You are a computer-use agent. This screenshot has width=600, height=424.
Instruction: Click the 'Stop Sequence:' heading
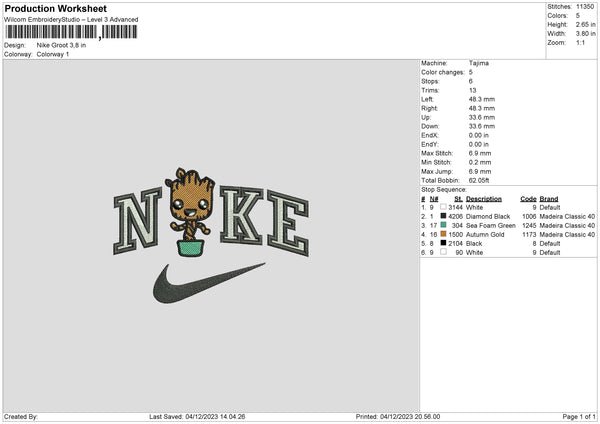[x=444, y=190]
